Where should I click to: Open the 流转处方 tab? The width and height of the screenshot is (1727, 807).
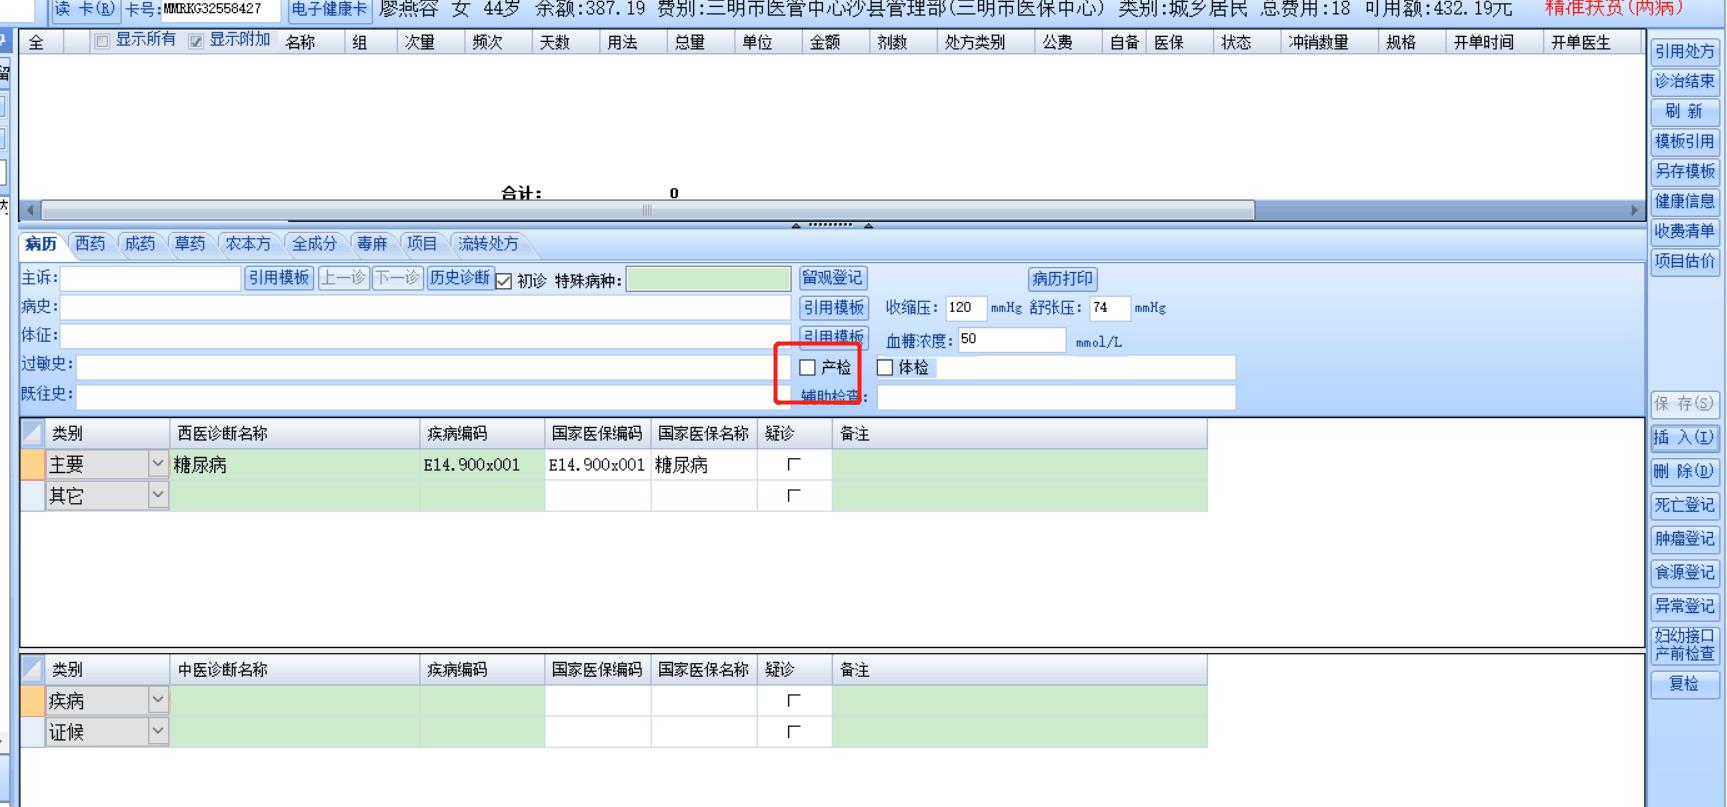click(488, 244)
